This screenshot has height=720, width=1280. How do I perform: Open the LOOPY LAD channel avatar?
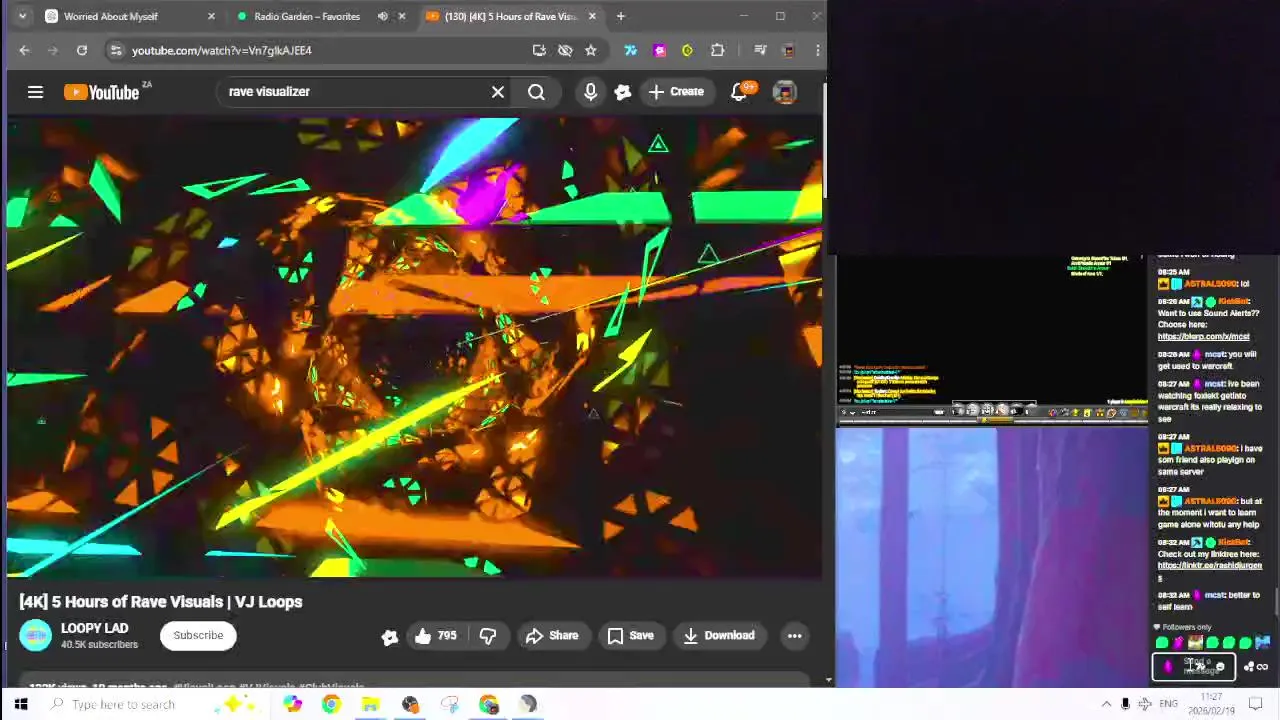(35, 635)
